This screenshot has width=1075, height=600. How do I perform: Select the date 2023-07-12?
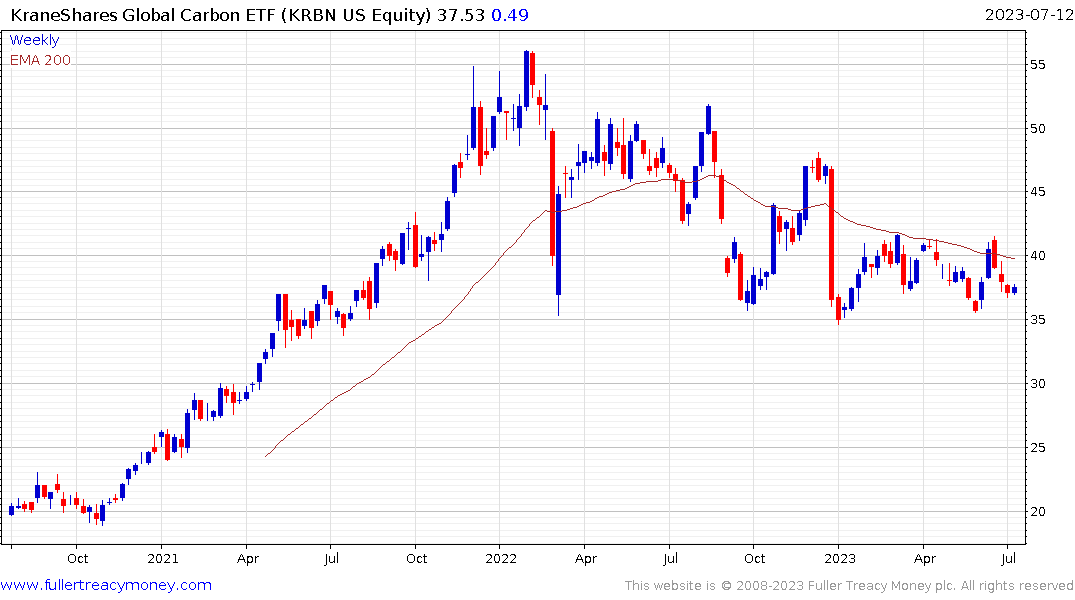click(x=1028, y=14)
